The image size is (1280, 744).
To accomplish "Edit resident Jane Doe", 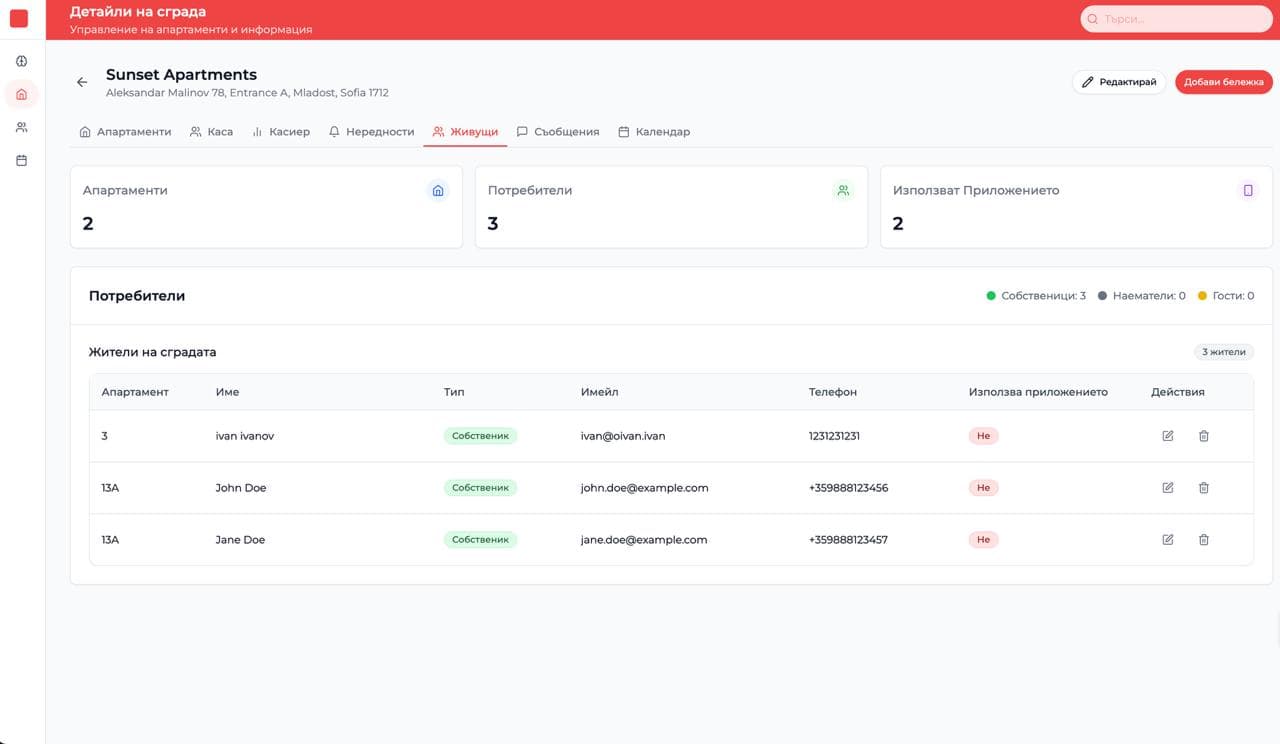I will tap(1168, 540).
